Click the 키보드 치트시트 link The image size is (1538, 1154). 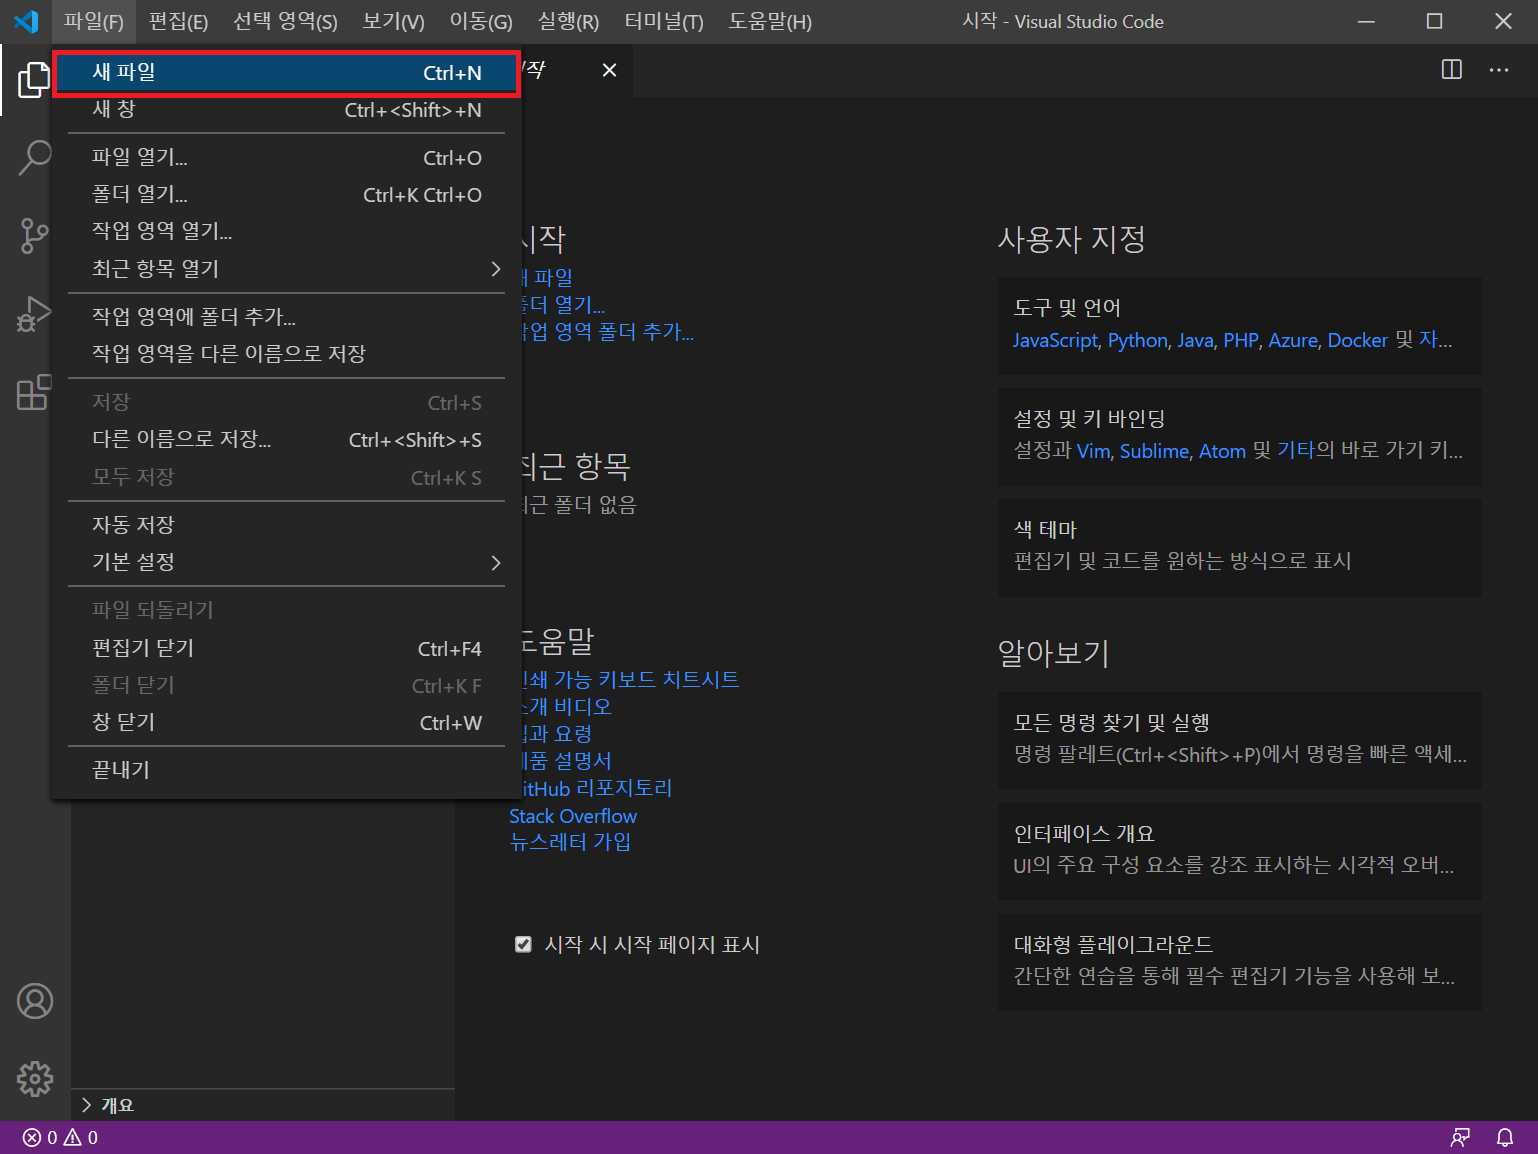pyautogui.click(x=631, y=679)
